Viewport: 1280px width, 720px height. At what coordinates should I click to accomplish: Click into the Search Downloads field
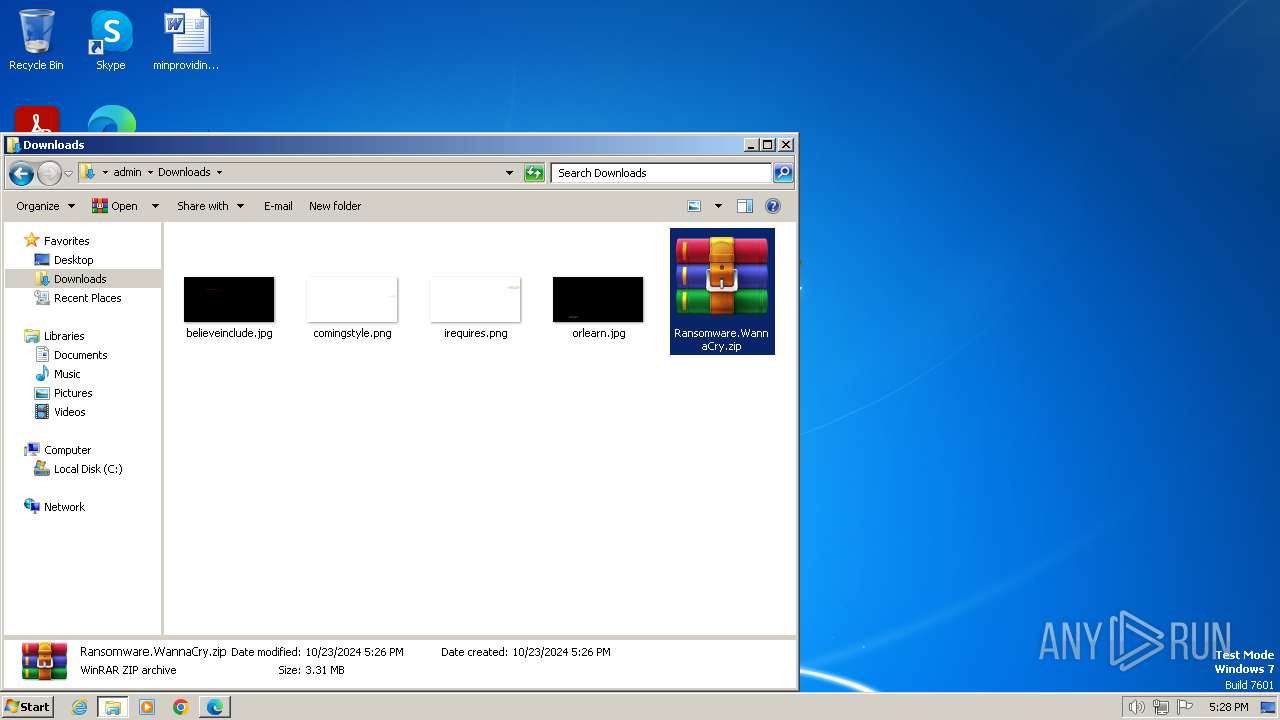(661, 173)
